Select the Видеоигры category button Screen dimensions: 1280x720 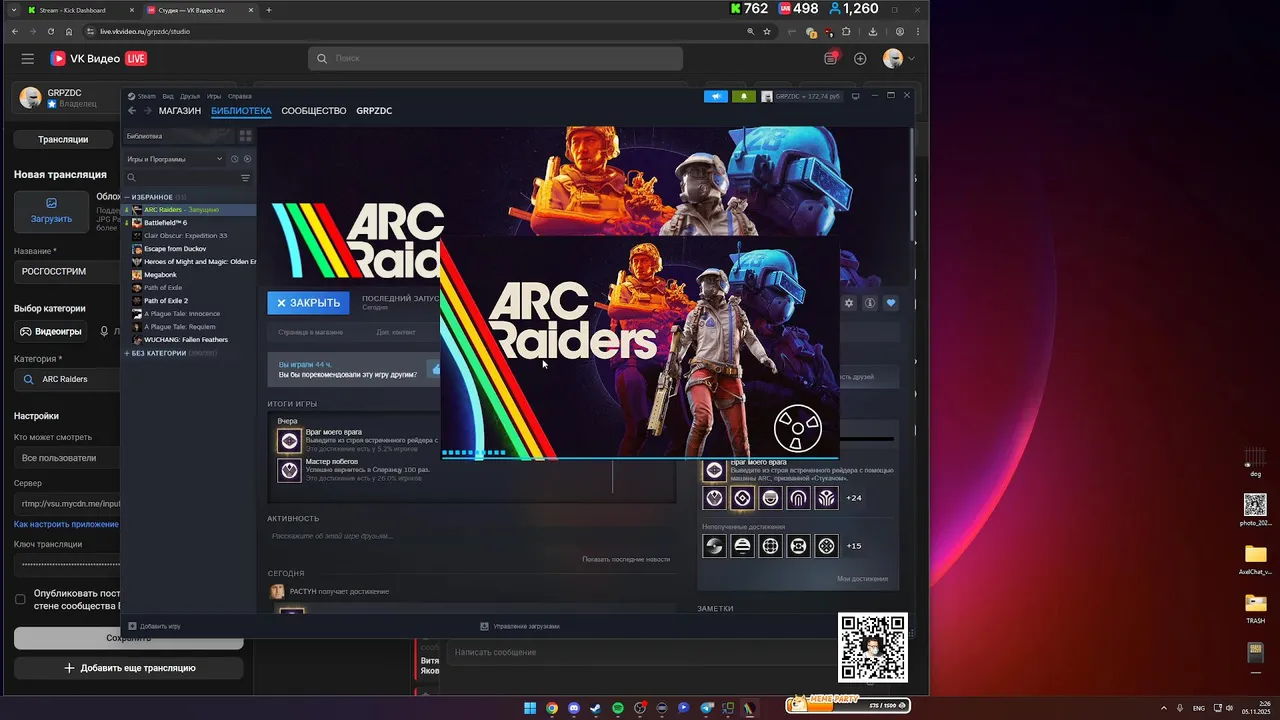(x=51, y=331)
